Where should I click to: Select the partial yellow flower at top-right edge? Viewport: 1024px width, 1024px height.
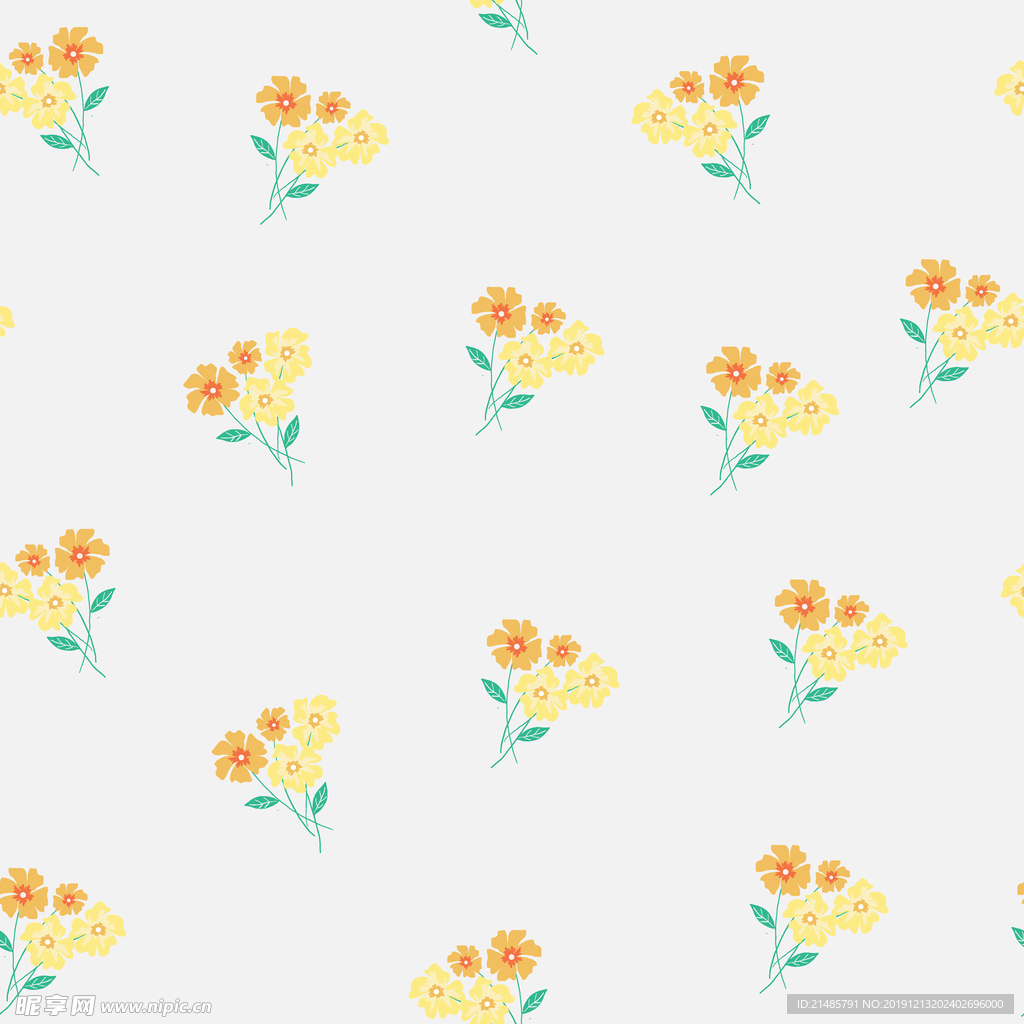pyautogui.click(x=1011, y=88)
